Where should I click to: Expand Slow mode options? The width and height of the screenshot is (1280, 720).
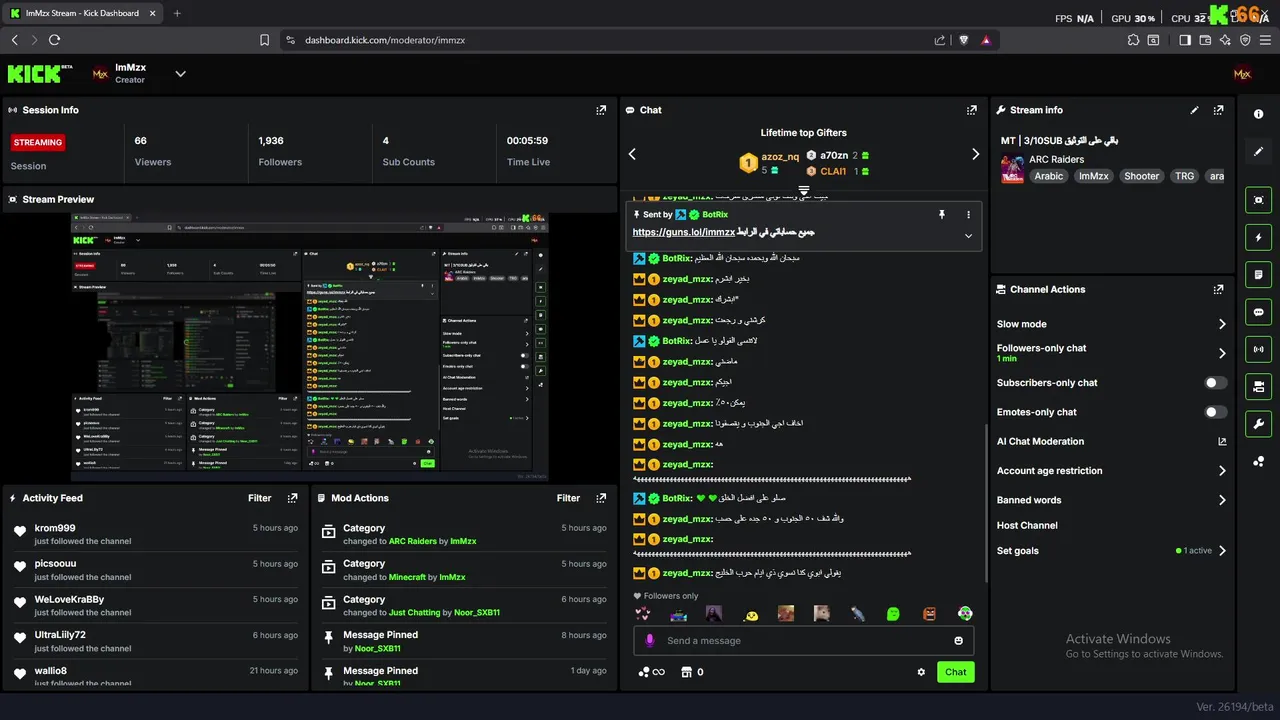click(1222, 324)
